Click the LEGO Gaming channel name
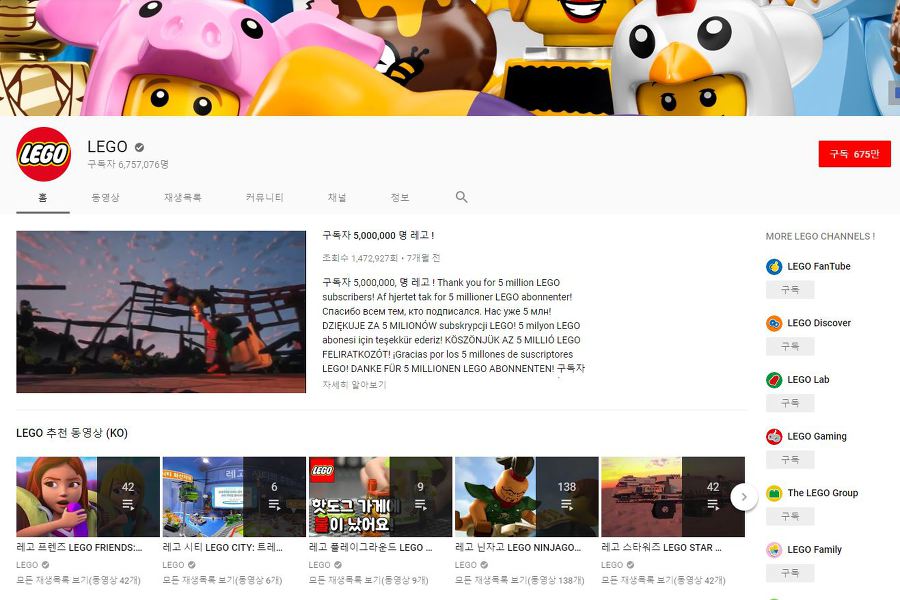 point(817,436)
